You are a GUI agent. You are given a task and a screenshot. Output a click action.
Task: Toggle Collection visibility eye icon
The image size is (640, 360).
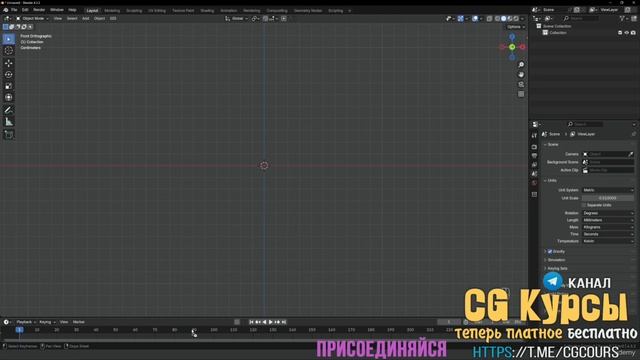(627, 33)
